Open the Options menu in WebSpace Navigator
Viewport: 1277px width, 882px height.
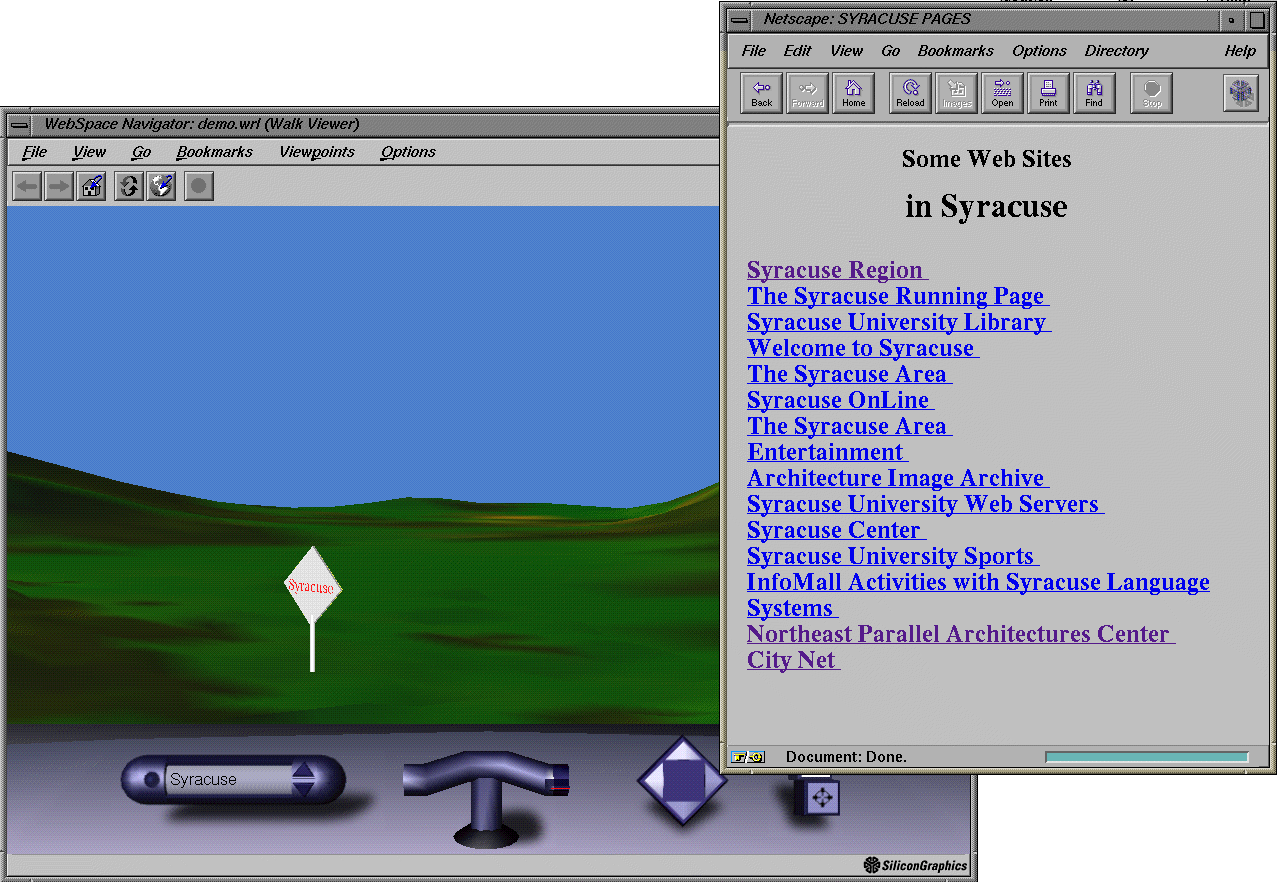pos(408,152)
